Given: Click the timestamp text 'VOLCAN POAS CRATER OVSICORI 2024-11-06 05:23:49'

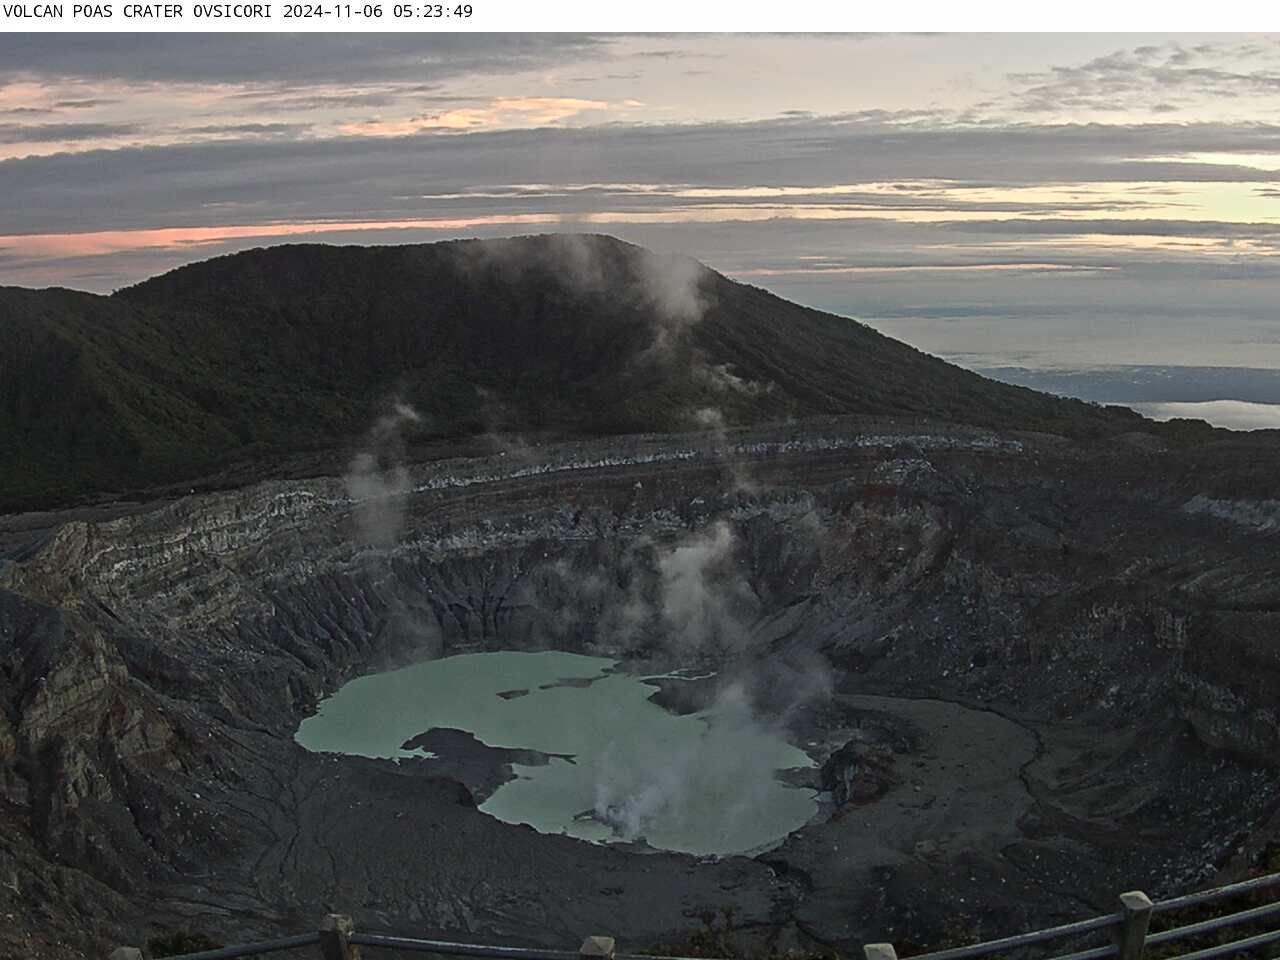Looking at the screenshot, I should tap(238, 12).
